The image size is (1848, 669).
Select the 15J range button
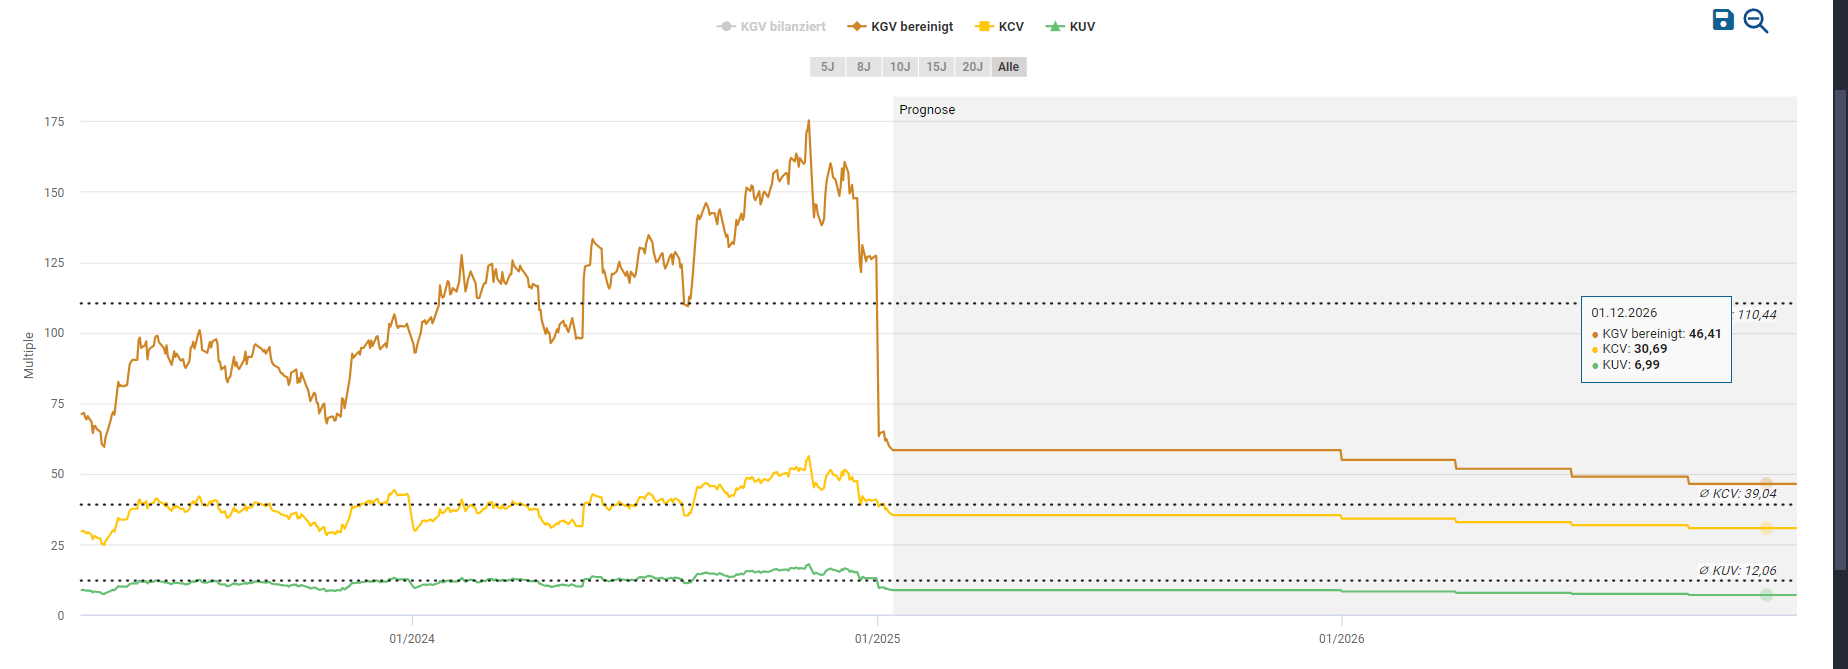[936, 67]
